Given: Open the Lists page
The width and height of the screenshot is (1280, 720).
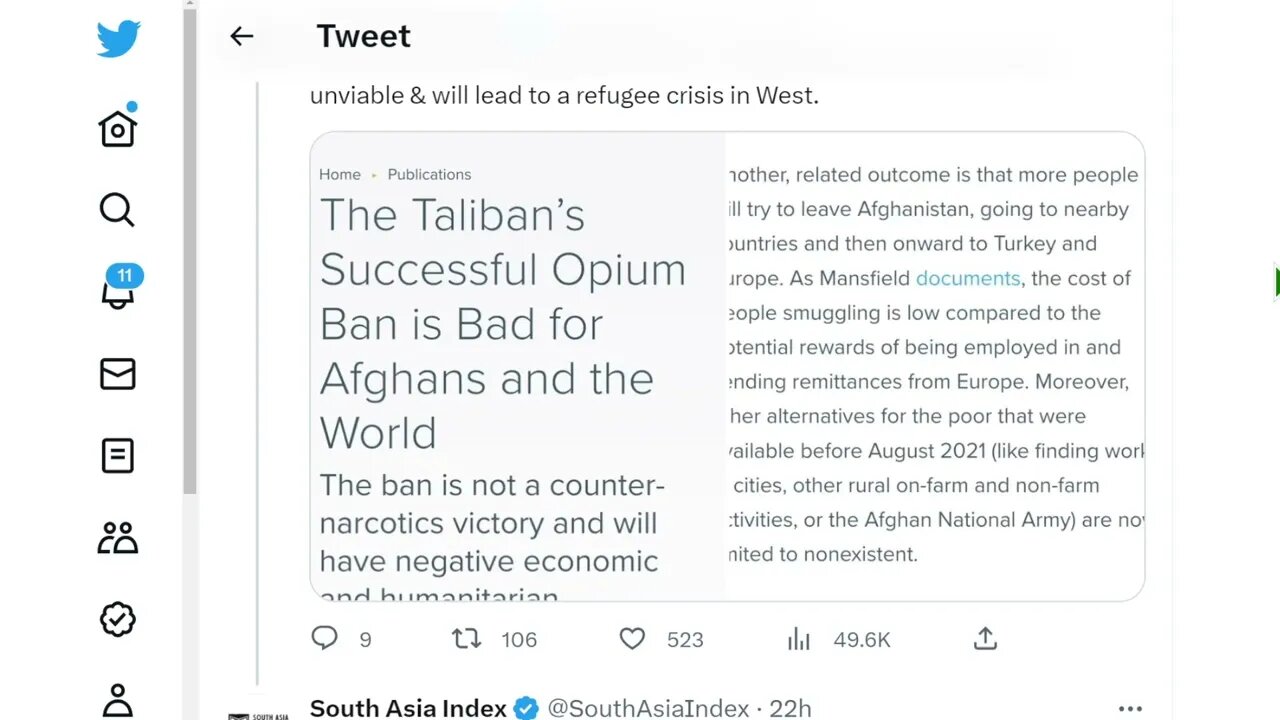Looking at the screenshot, I should 118,456.
